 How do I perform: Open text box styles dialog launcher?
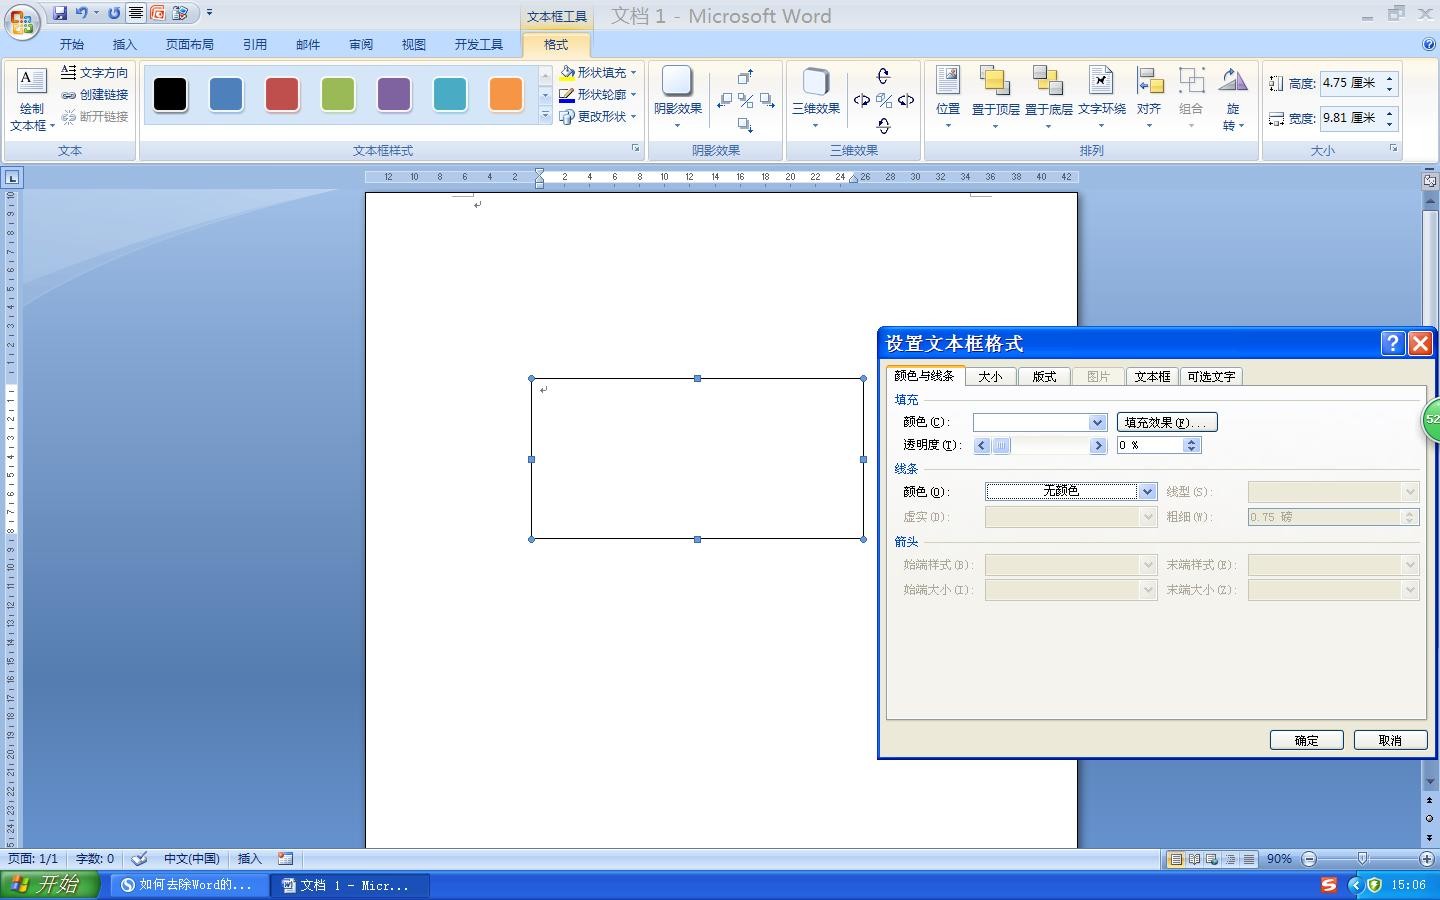[635, 149]
